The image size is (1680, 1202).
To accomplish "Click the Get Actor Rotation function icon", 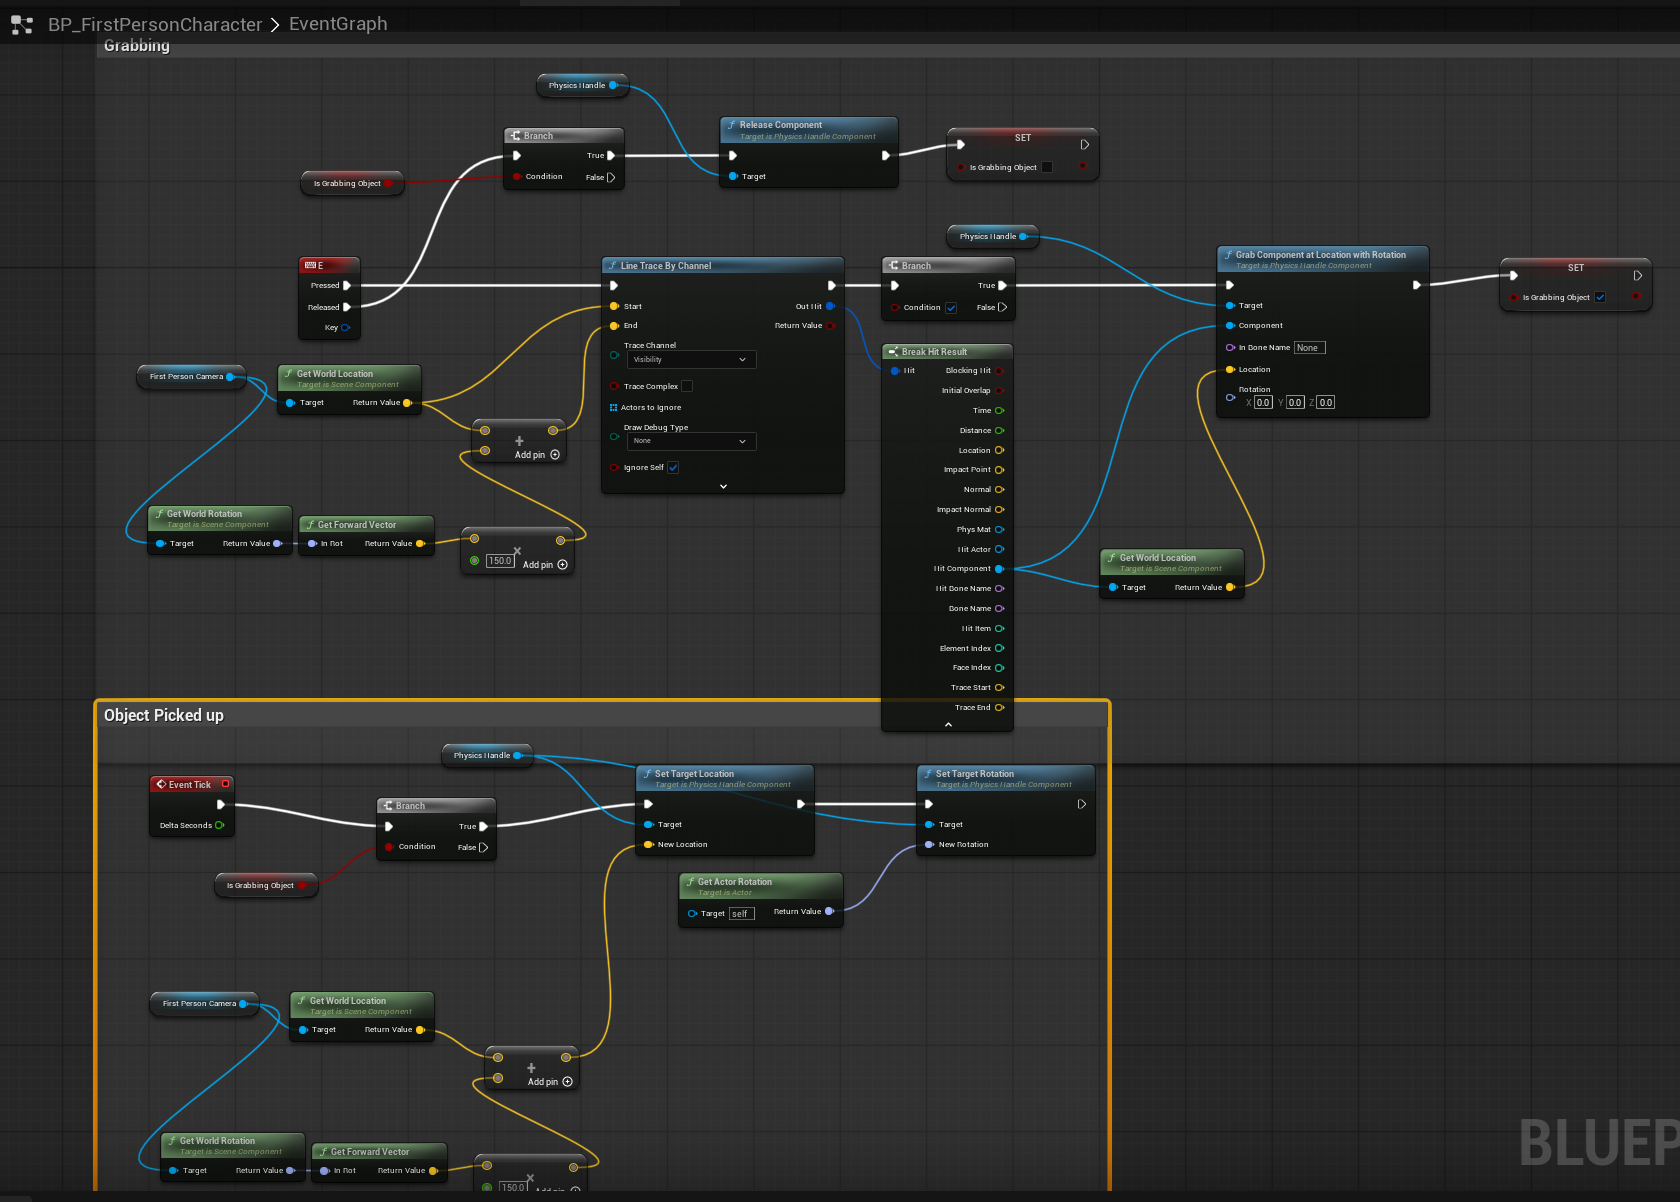I will point(690,882).
